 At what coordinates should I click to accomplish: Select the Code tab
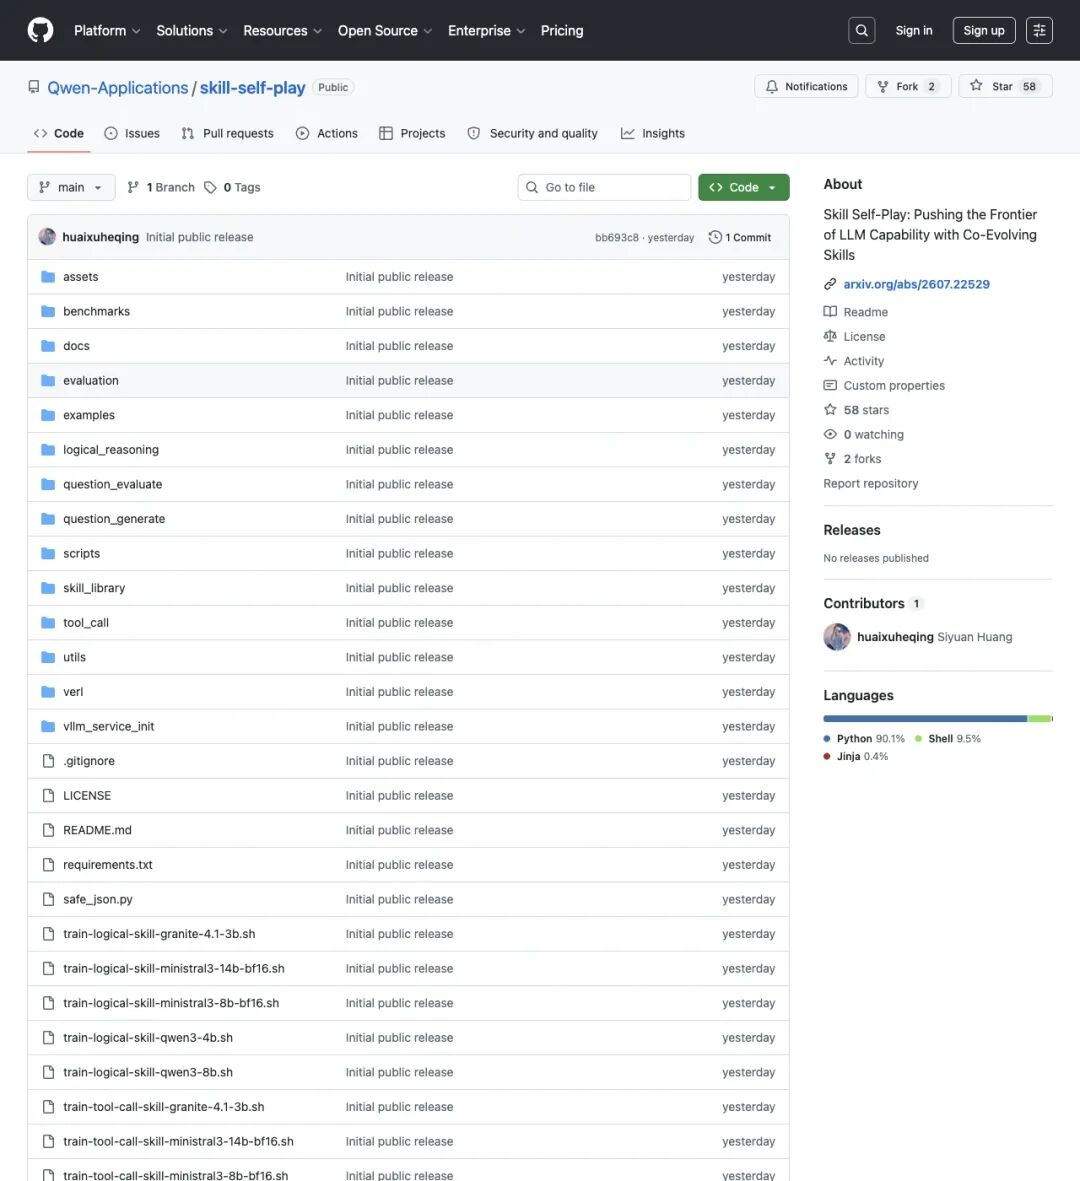(59, 133)
